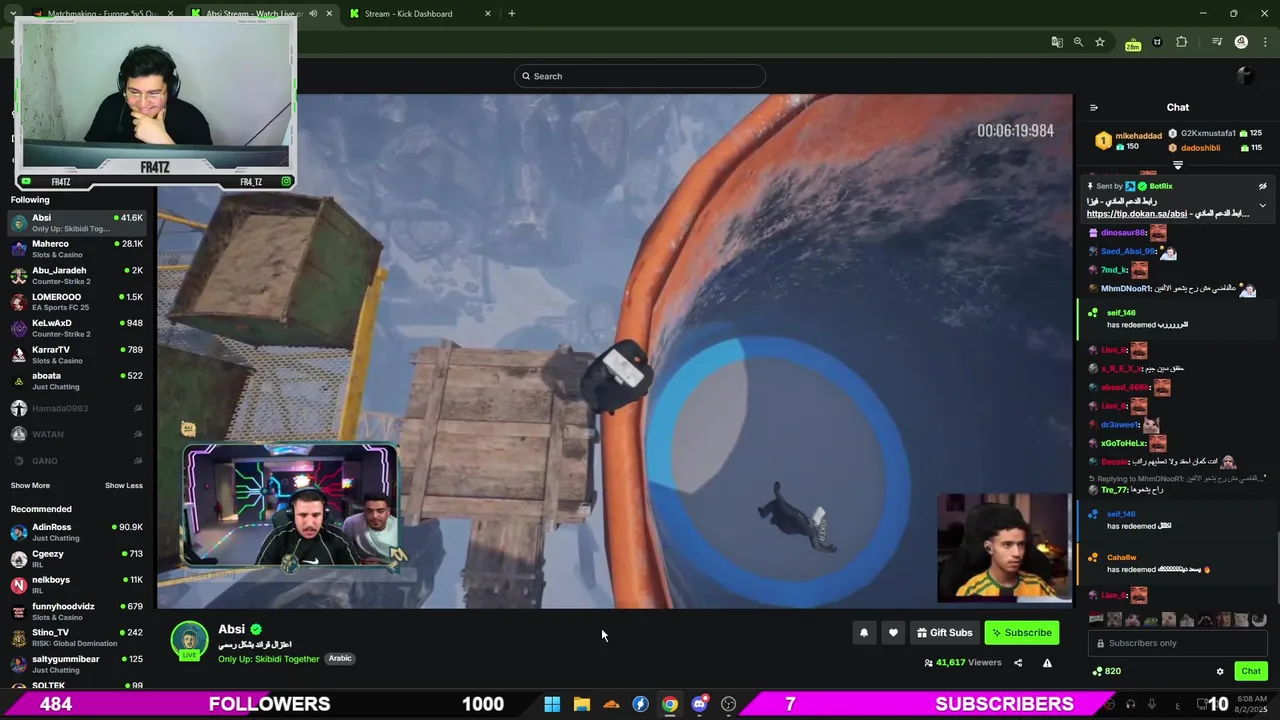Open a new browser tab
The image size is (1280, 720).
coord(511,14)
